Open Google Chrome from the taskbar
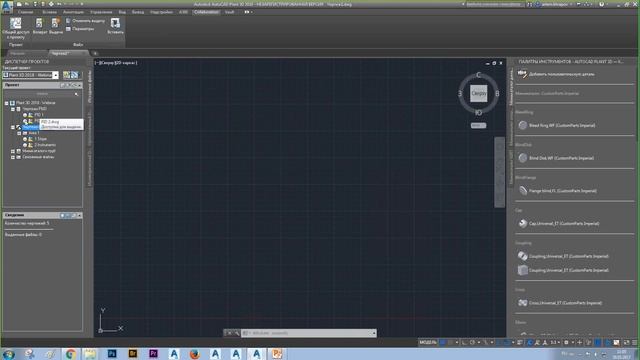640x360 pixels. (71, 353)
